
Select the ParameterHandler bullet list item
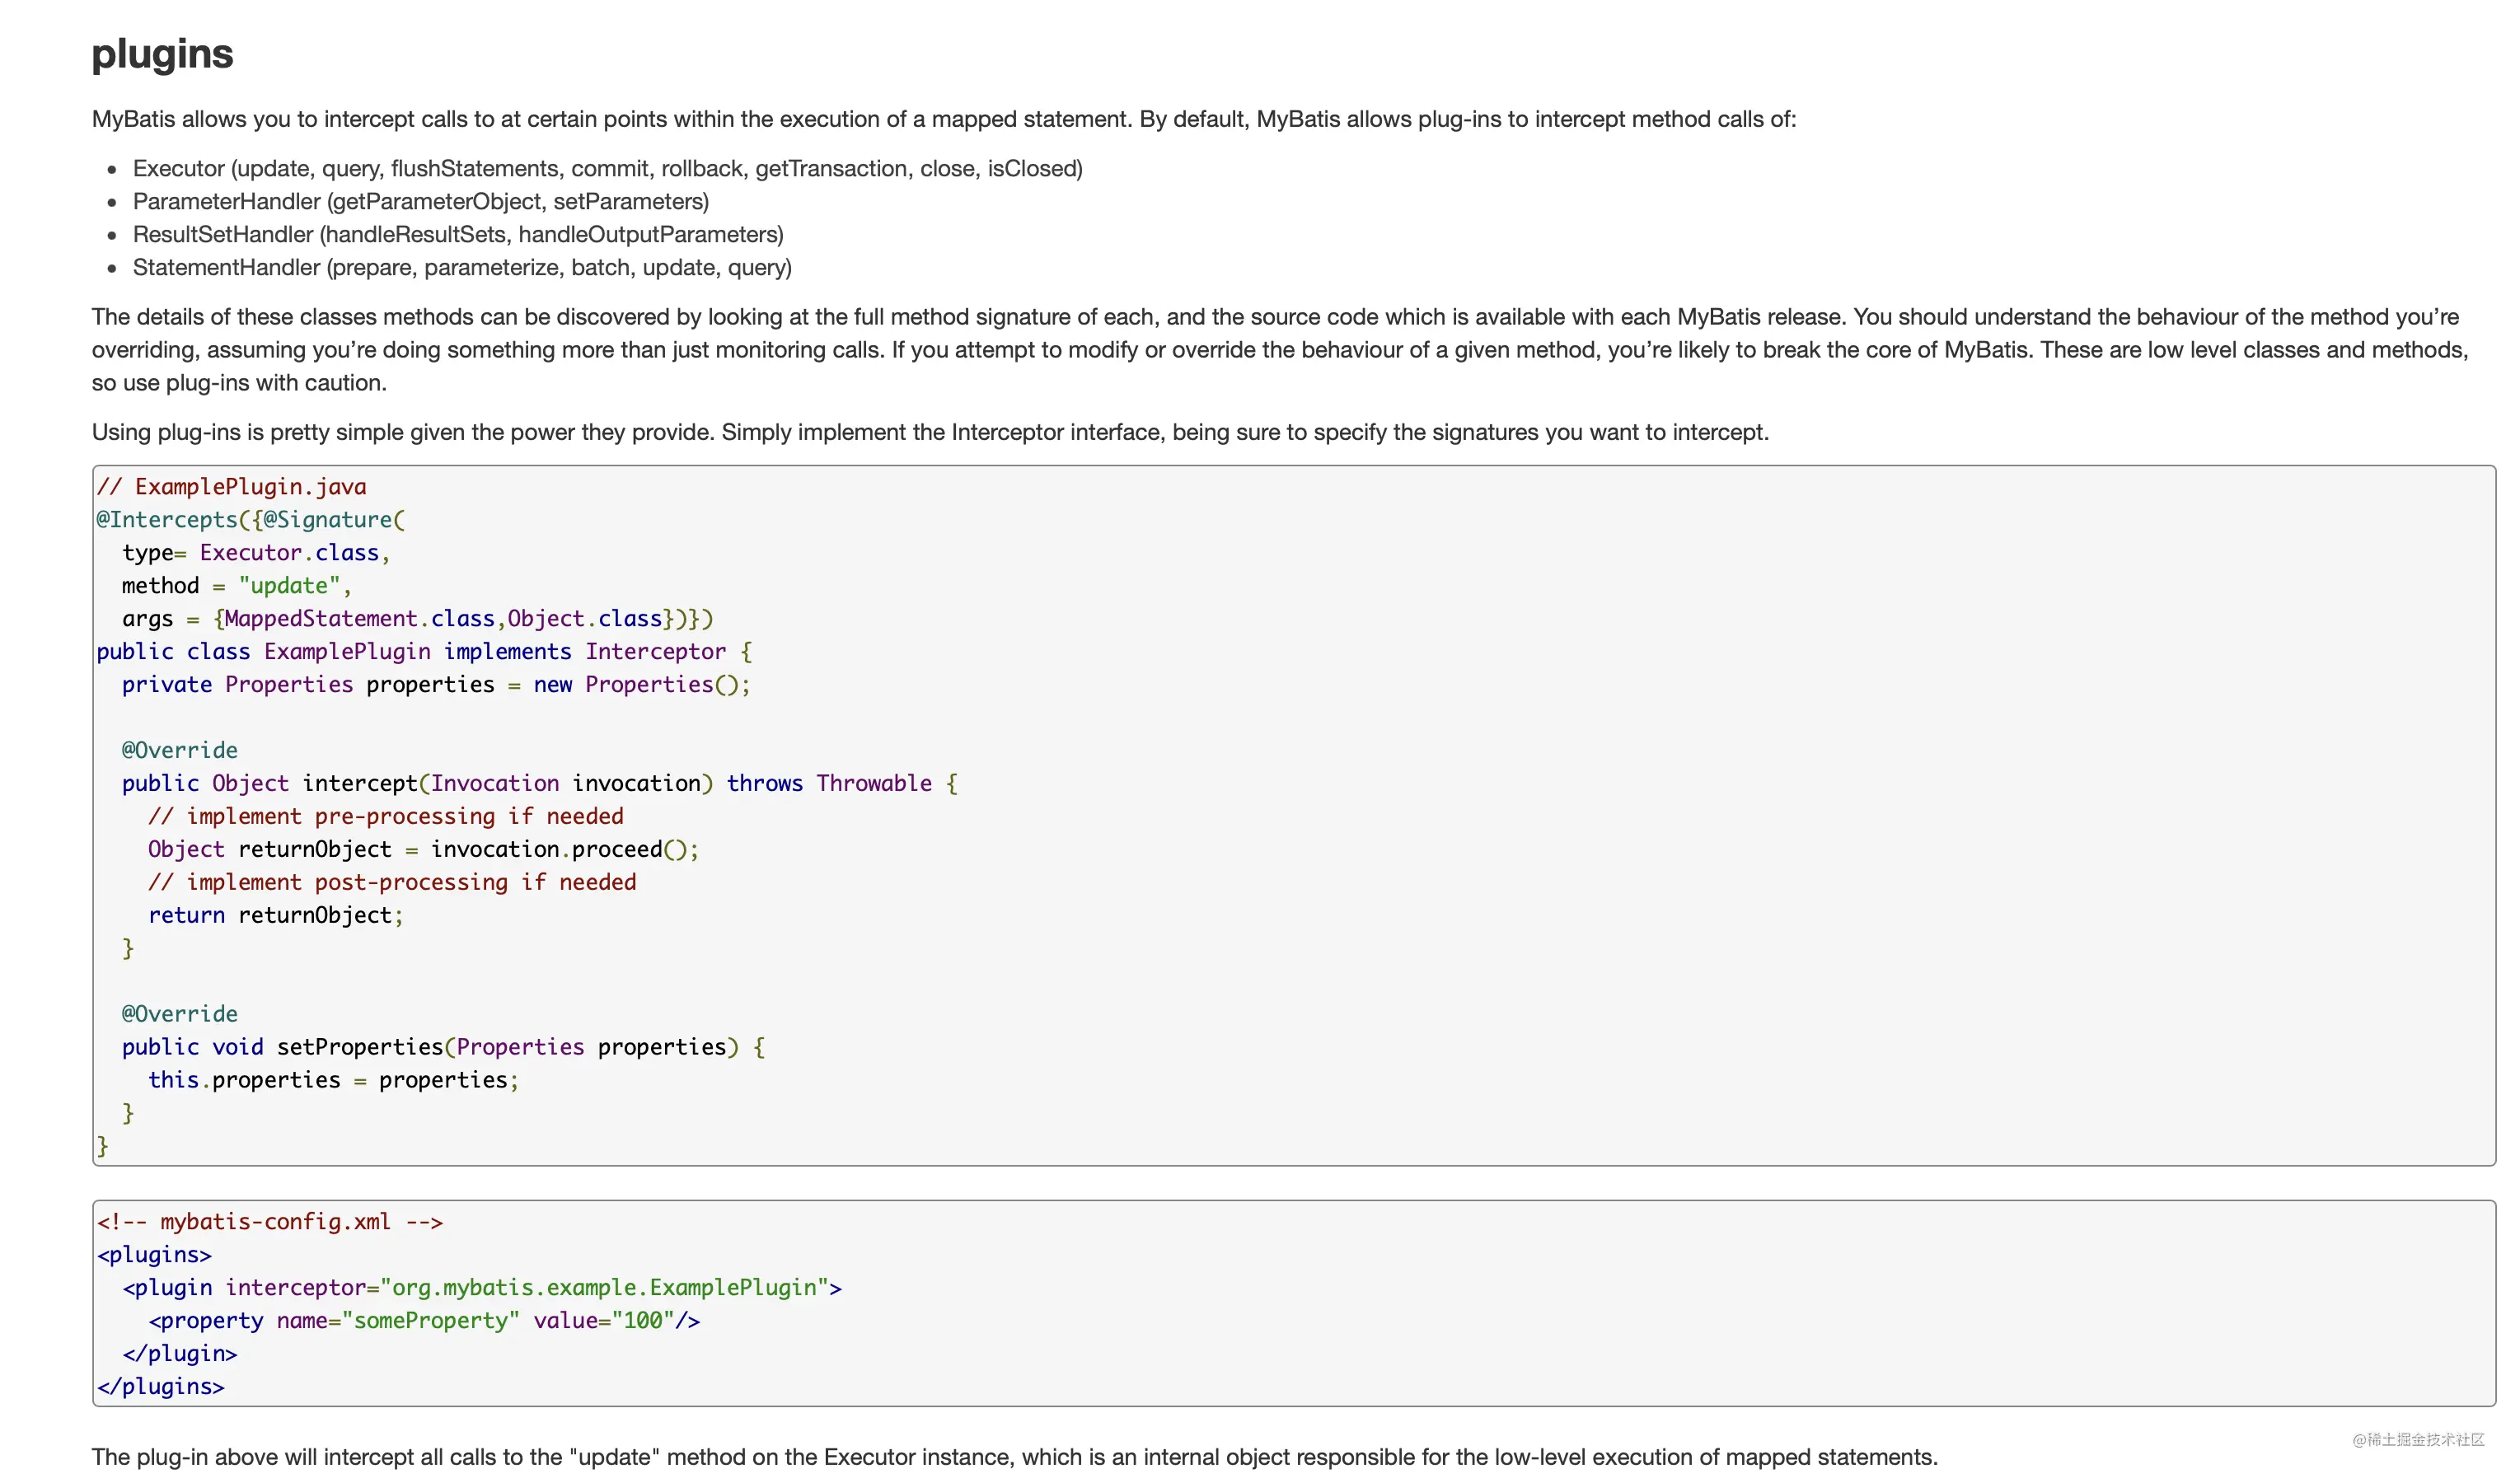click(x=421, y=201)
